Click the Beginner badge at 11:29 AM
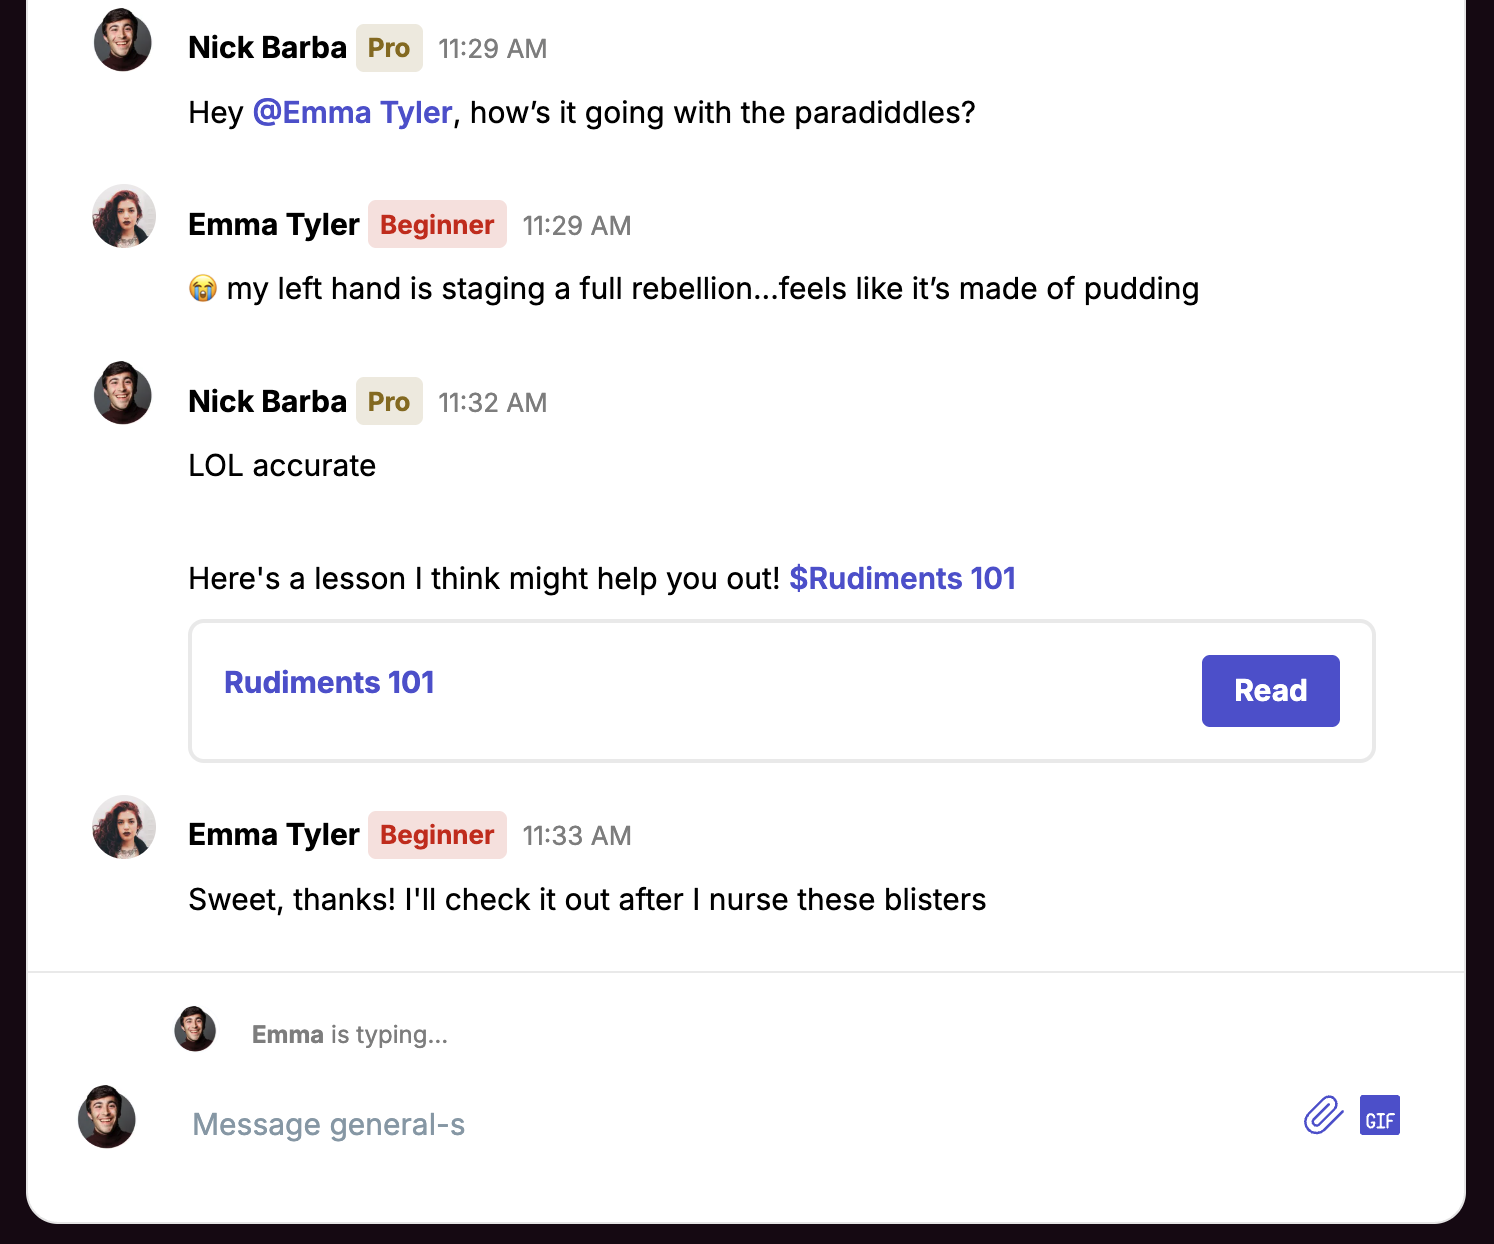Screen dimensions: 1494x1244 click(x=437, y=225)
